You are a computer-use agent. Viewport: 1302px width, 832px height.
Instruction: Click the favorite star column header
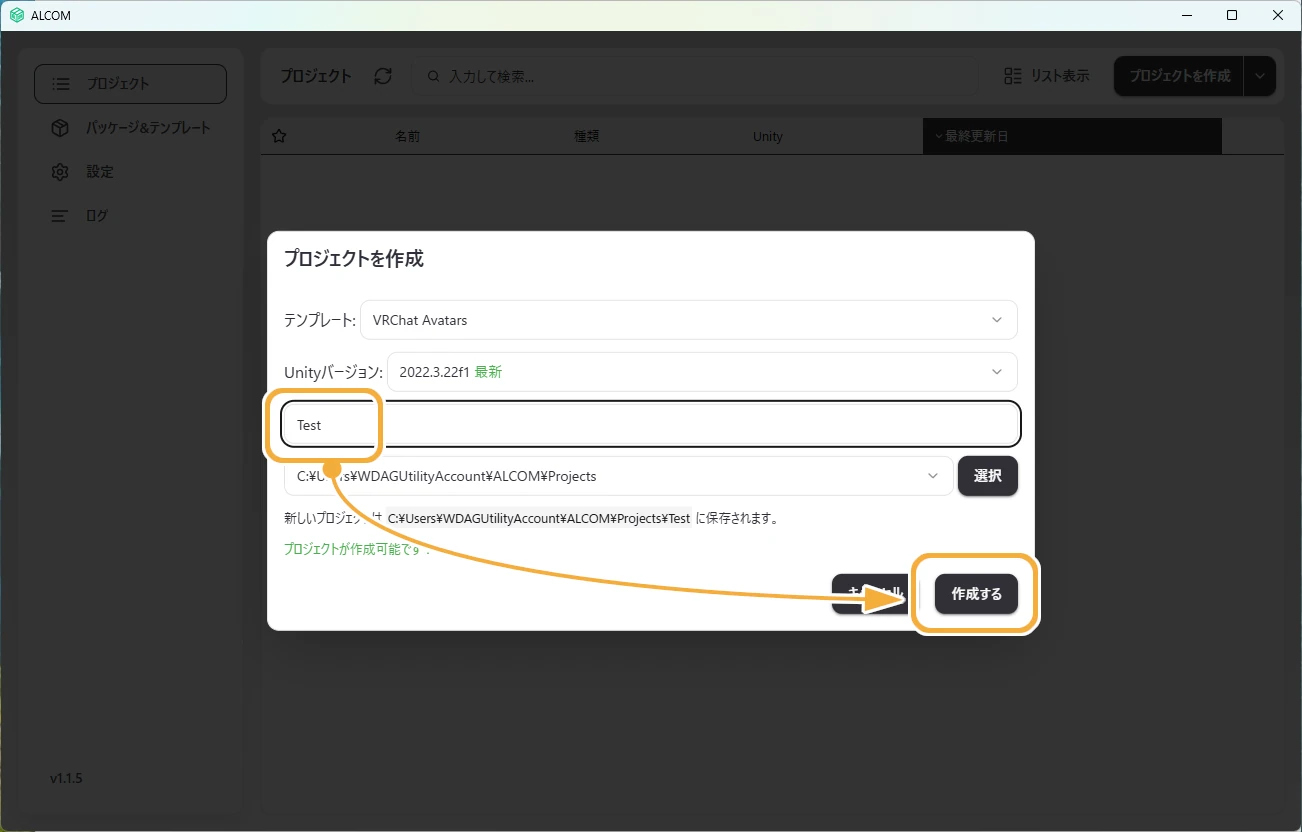pos(279,136)
